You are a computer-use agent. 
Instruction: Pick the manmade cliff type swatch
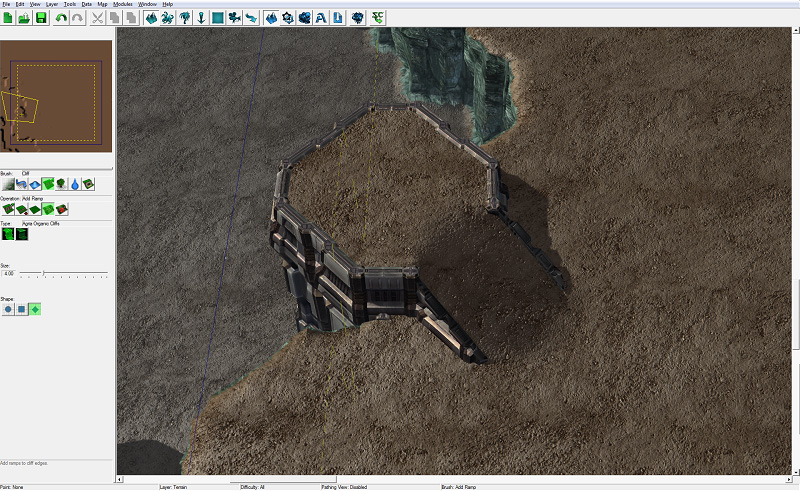pyautogui.click(x=22, y=234)
